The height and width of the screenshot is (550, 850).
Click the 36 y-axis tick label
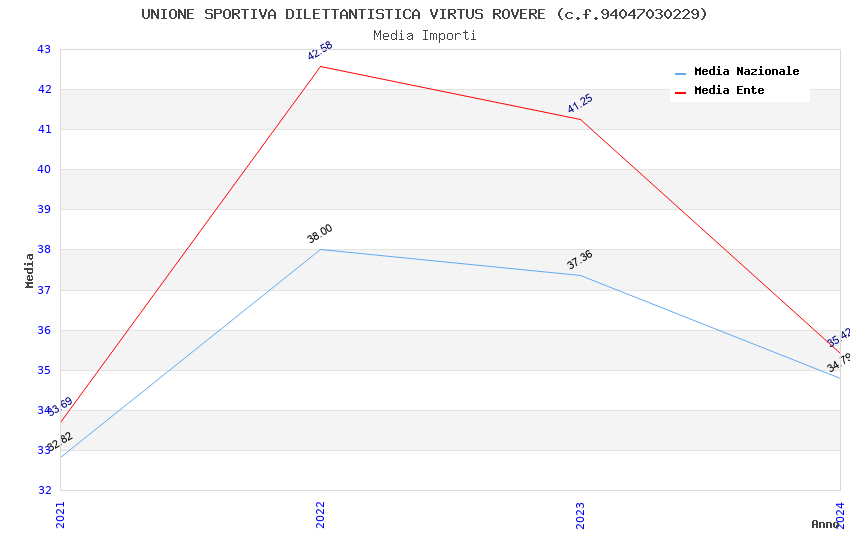[44, 330]
